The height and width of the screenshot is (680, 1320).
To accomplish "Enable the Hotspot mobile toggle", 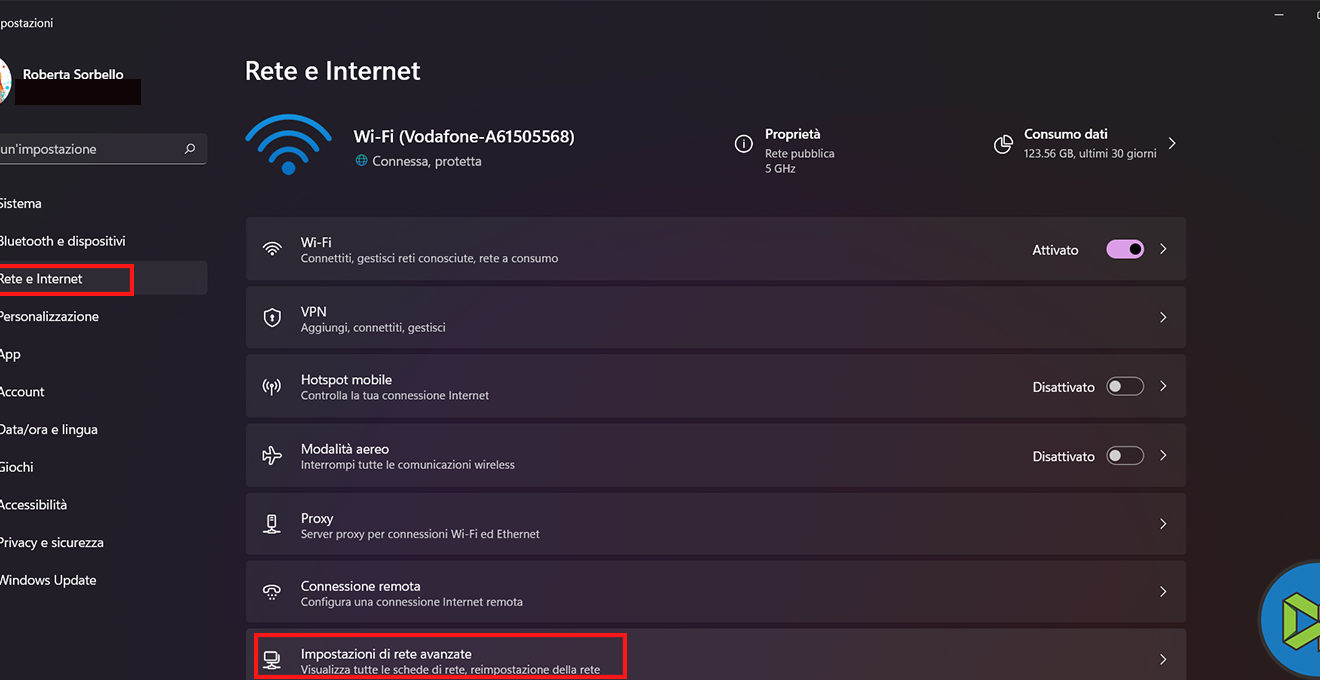I will point(1125,387).
